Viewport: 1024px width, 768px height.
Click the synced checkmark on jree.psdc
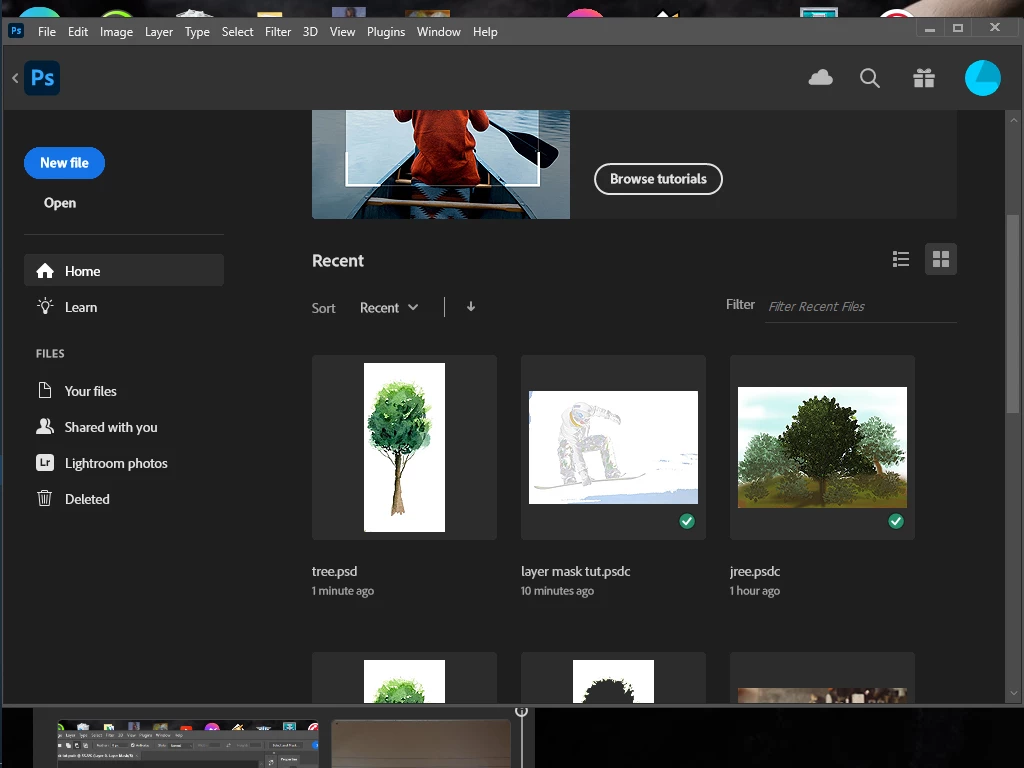point(895,521)
